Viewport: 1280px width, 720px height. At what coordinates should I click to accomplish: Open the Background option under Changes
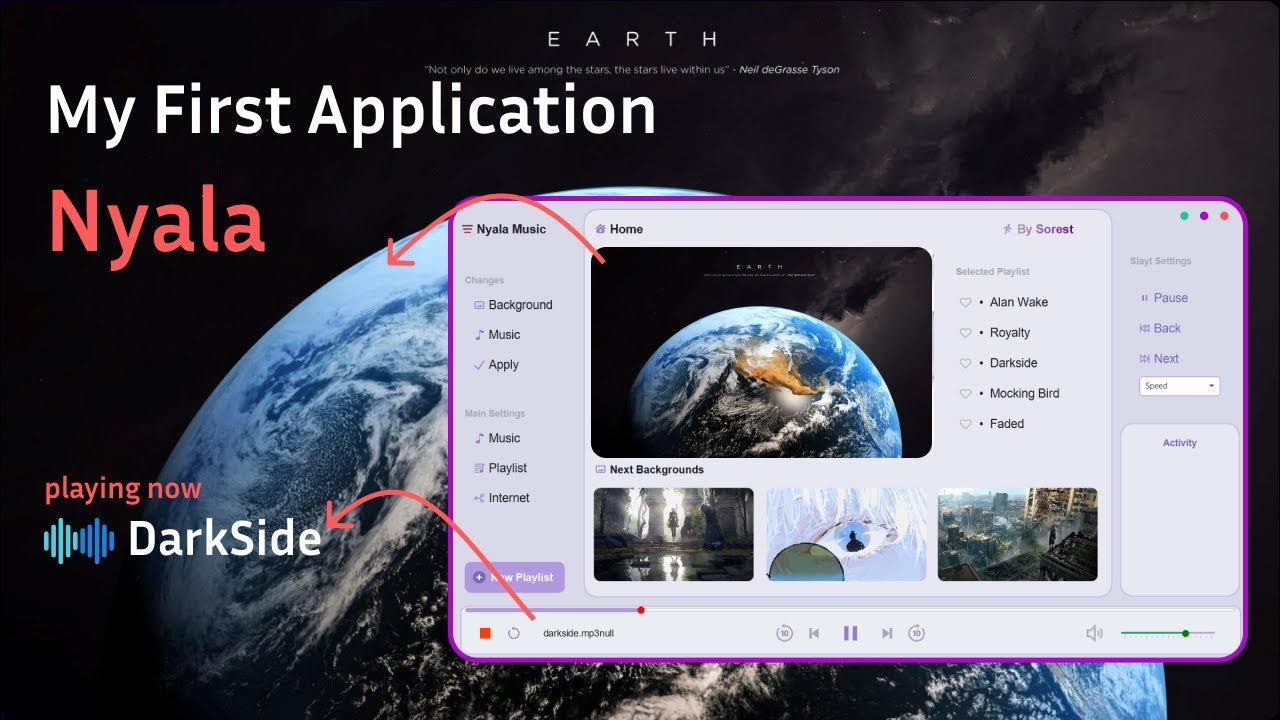coord(513,305)
